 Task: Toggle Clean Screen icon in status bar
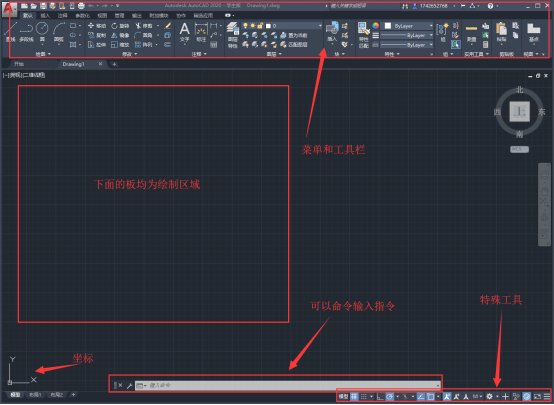click(x=537, y=397)
